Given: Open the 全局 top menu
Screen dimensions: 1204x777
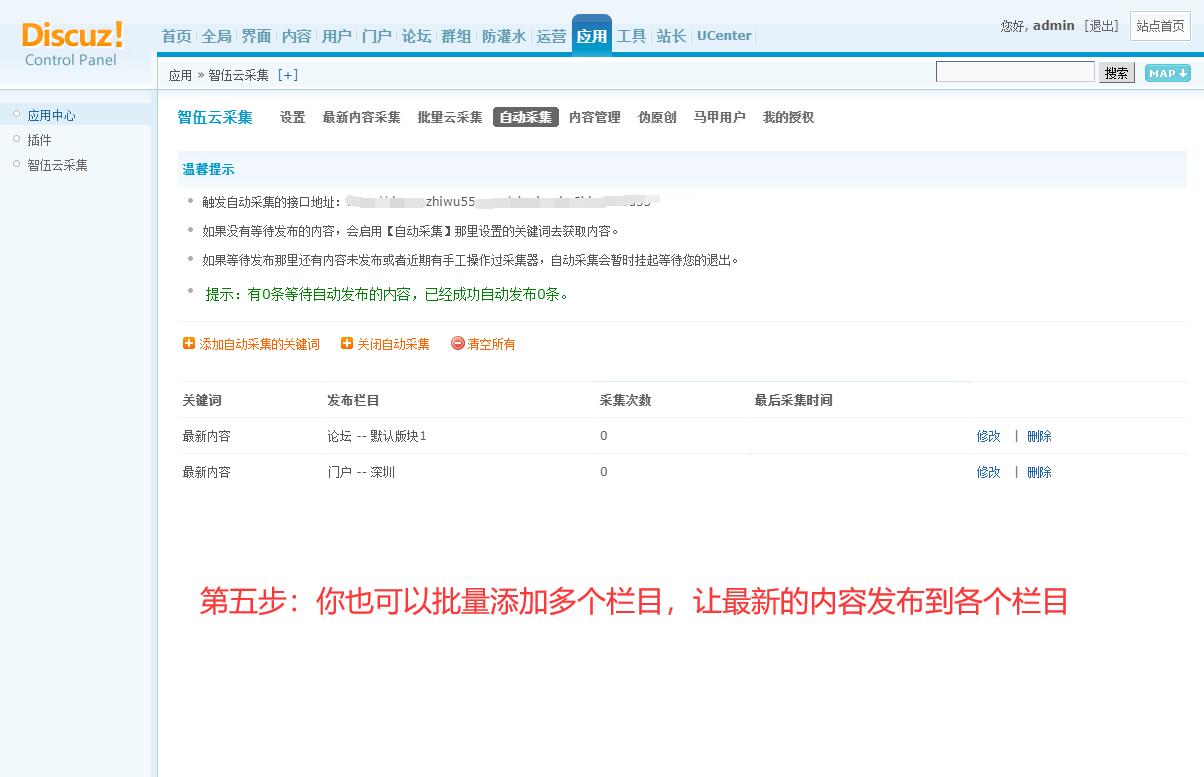Looking at the screenshot, I should click(216, 36).
